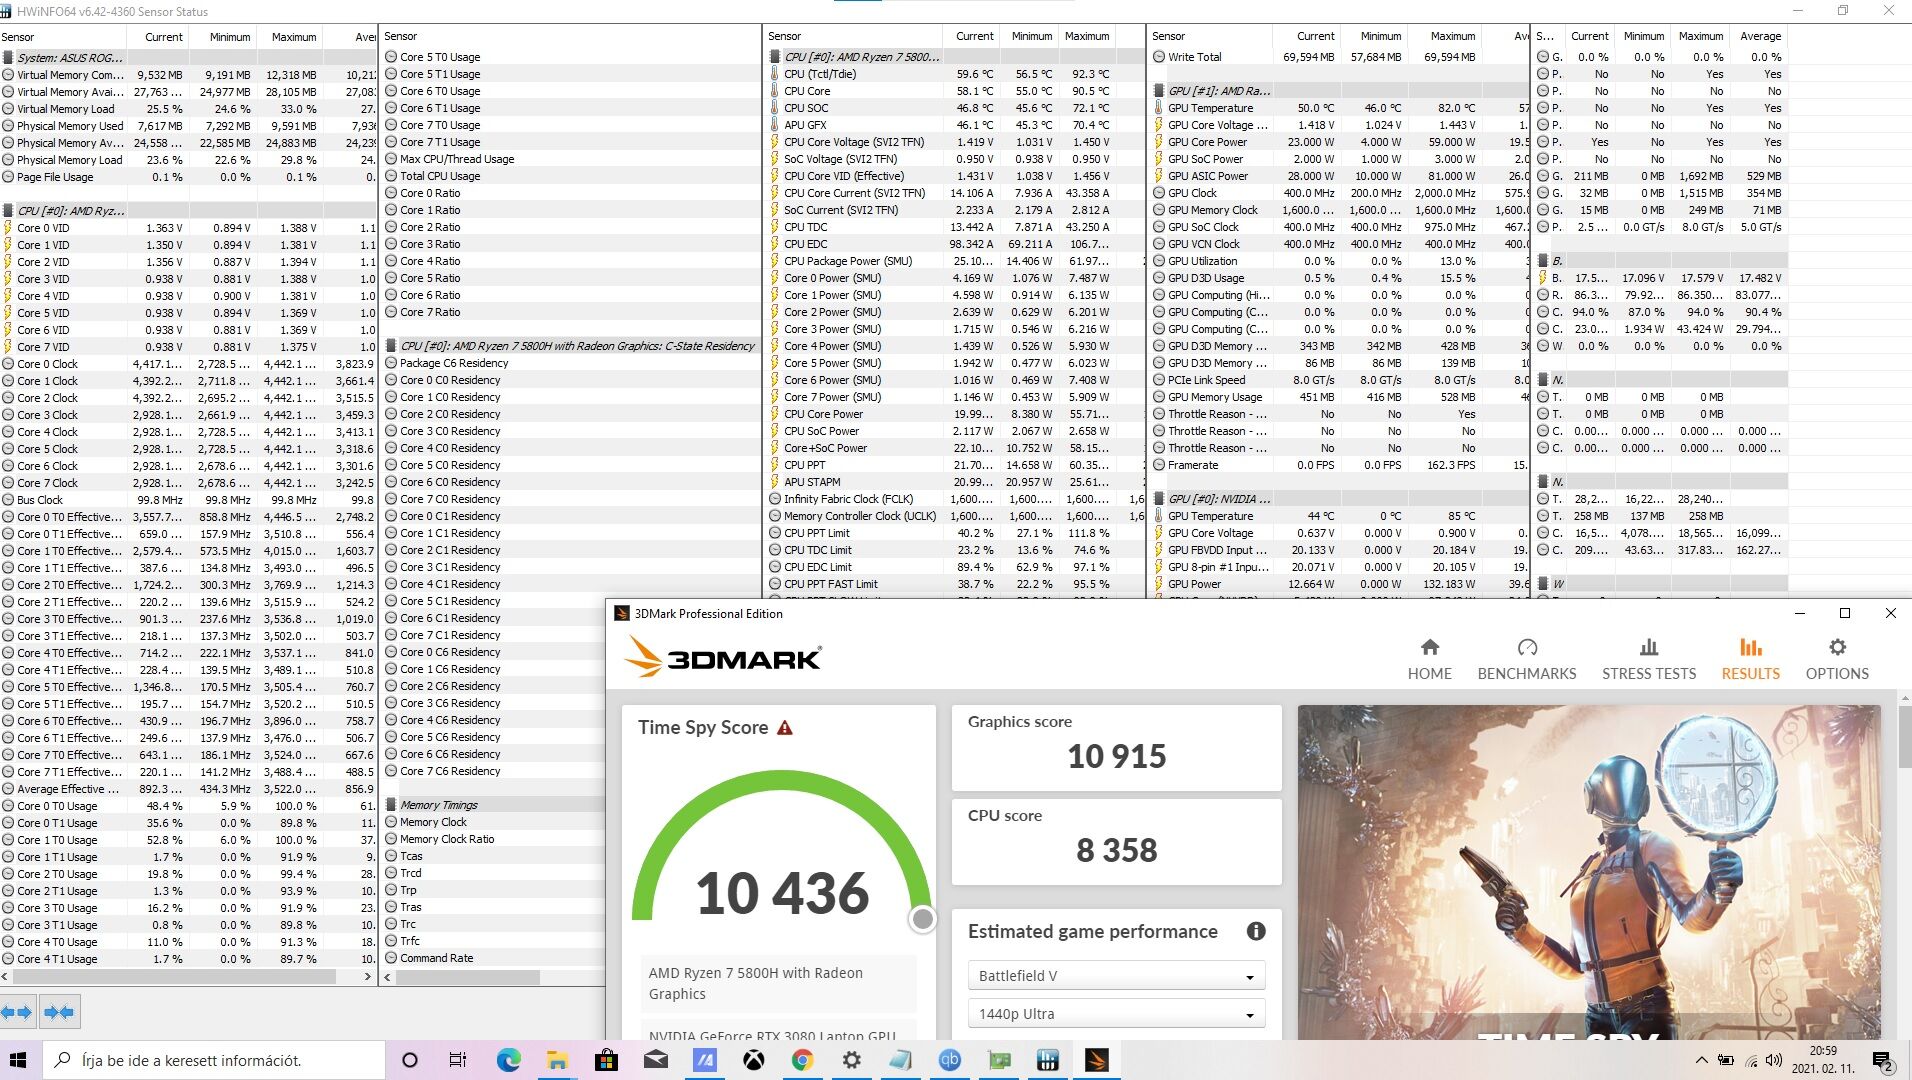The image size is (1912, 1080).
Task: Click the Graphics score value 10 915
Action: point(1117,756)
